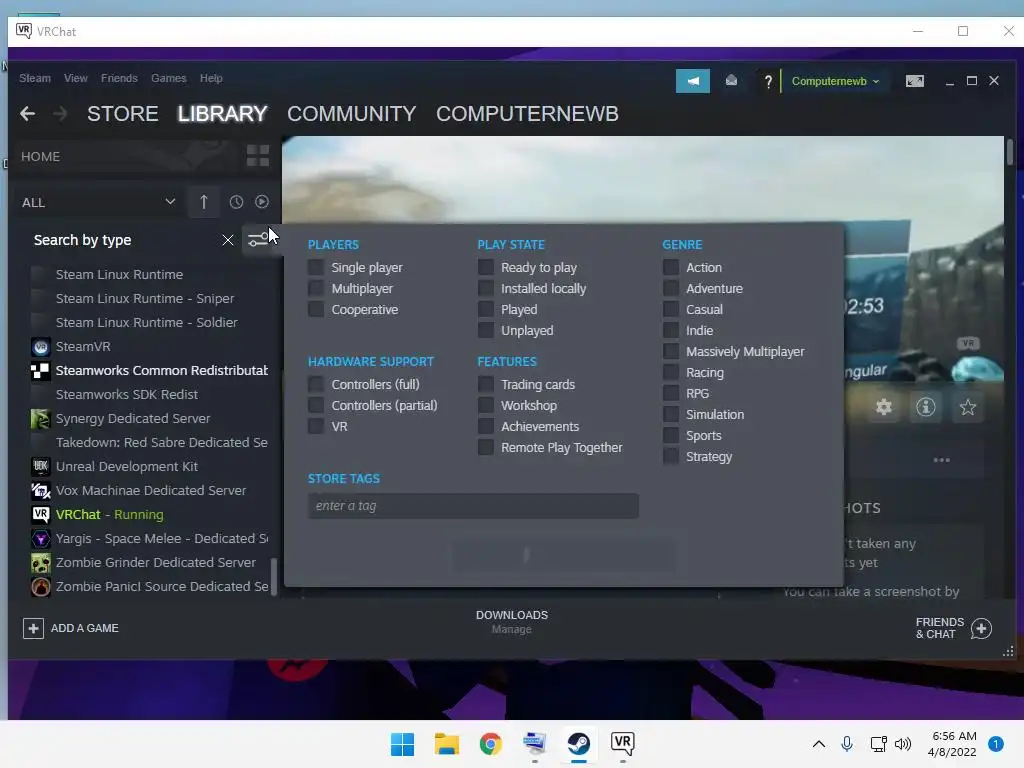The image size is (1024, 768).
Task: Sort library by the up arrow icon
Action: (204, 202)
